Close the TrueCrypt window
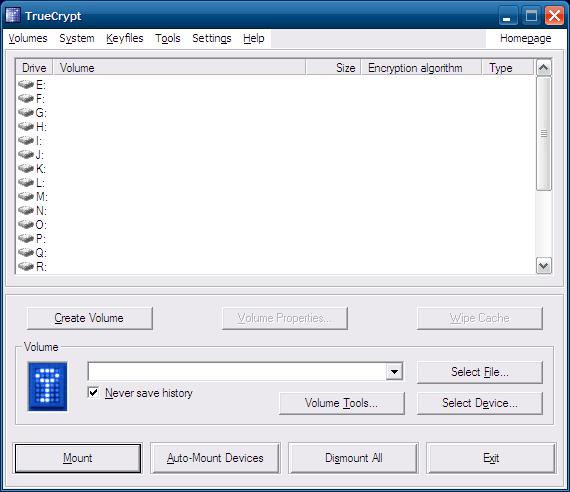 tap(554, 16)
